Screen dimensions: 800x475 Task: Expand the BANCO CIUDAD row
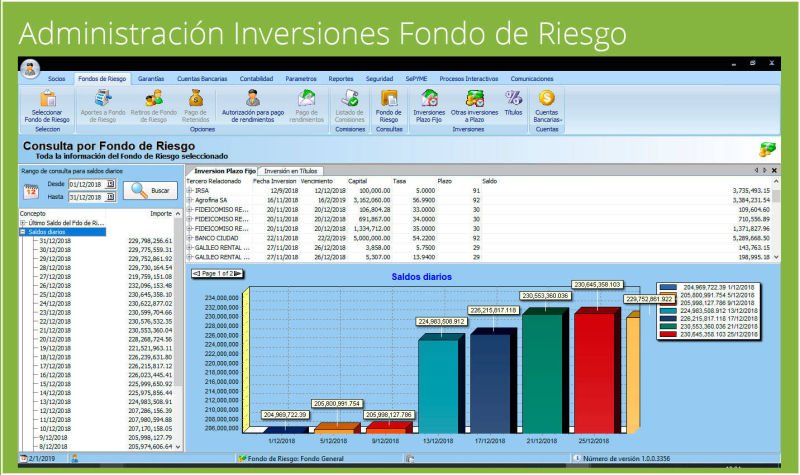(190, 238)
